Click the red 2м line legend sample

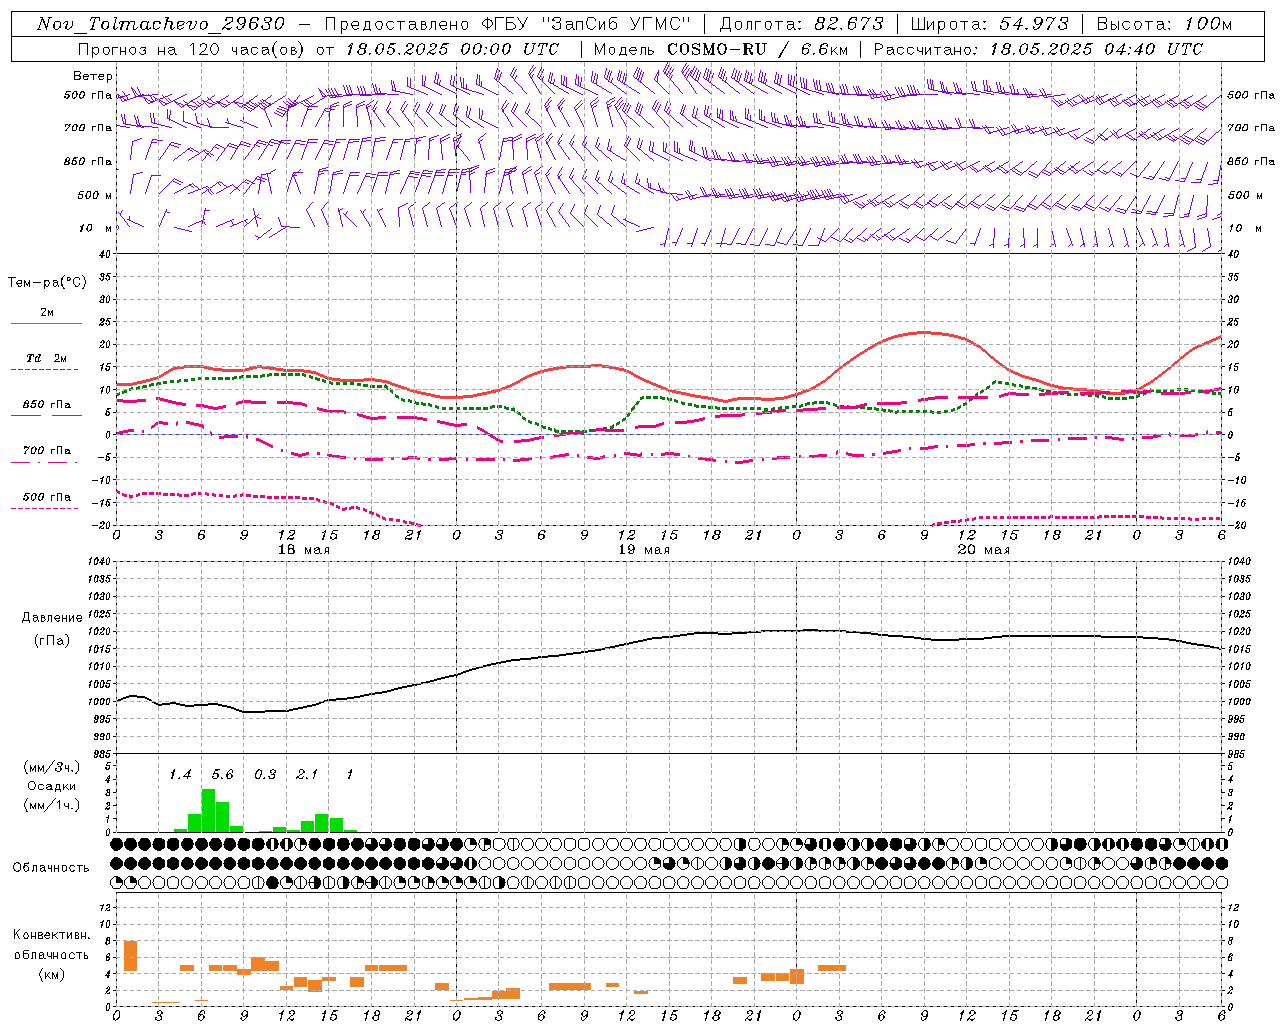coord(46,324)
